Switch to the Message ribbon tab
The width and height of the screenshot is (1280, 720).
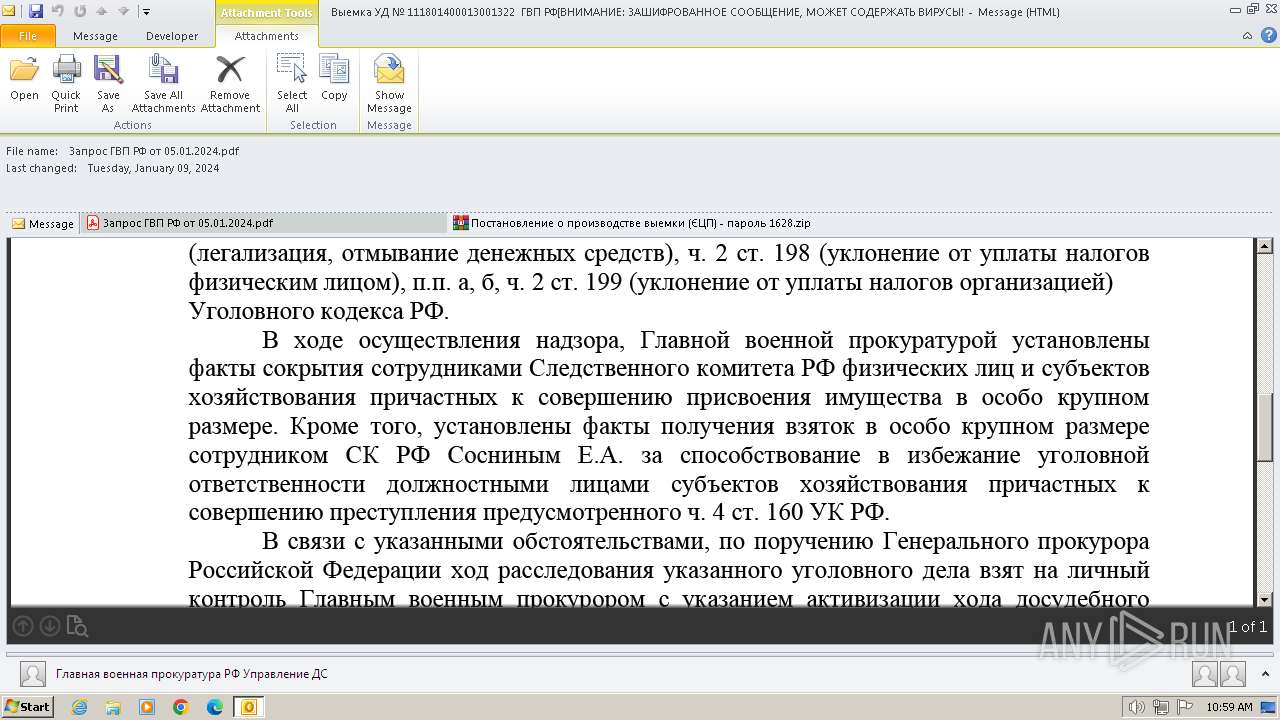[x=95, y=36]
